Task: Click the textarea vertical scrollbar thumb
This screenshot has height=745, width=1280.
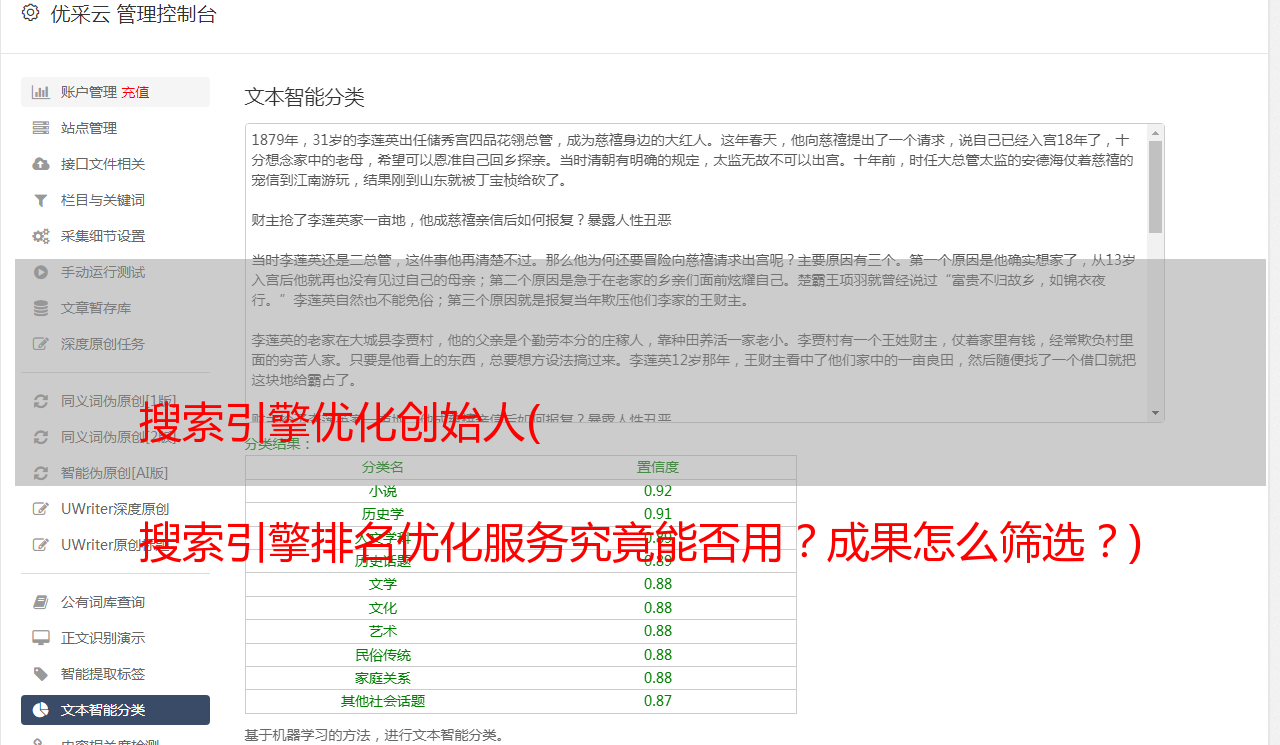Action: pos(1155,186)
